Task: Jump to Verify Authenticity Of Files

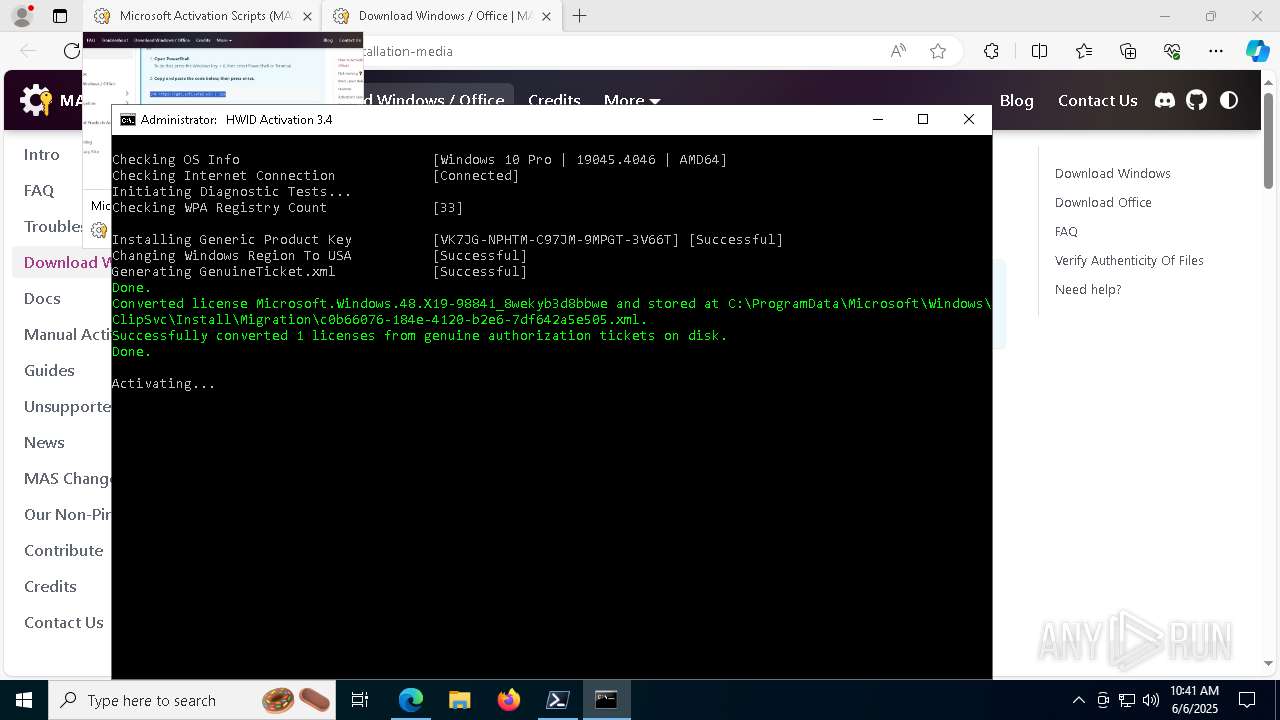Action: click(1129, 260)
